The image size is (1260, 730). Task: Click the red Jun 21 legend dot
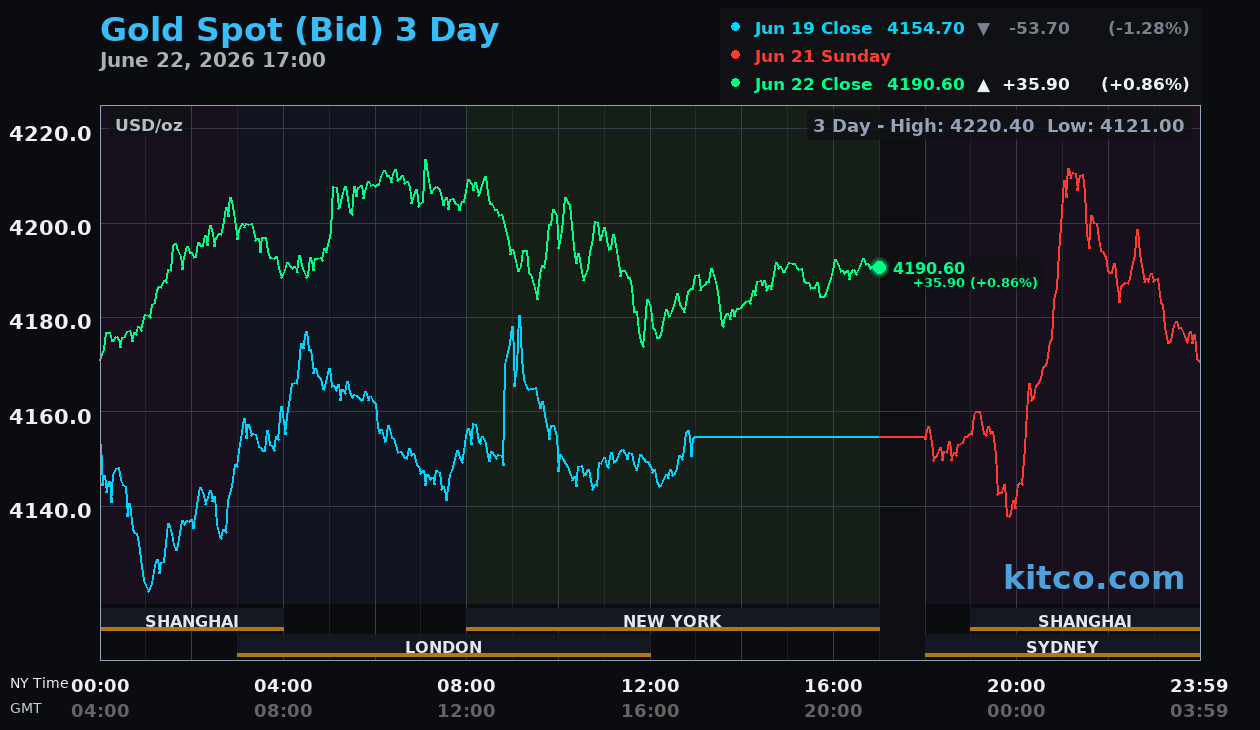[x=736, y=56]
